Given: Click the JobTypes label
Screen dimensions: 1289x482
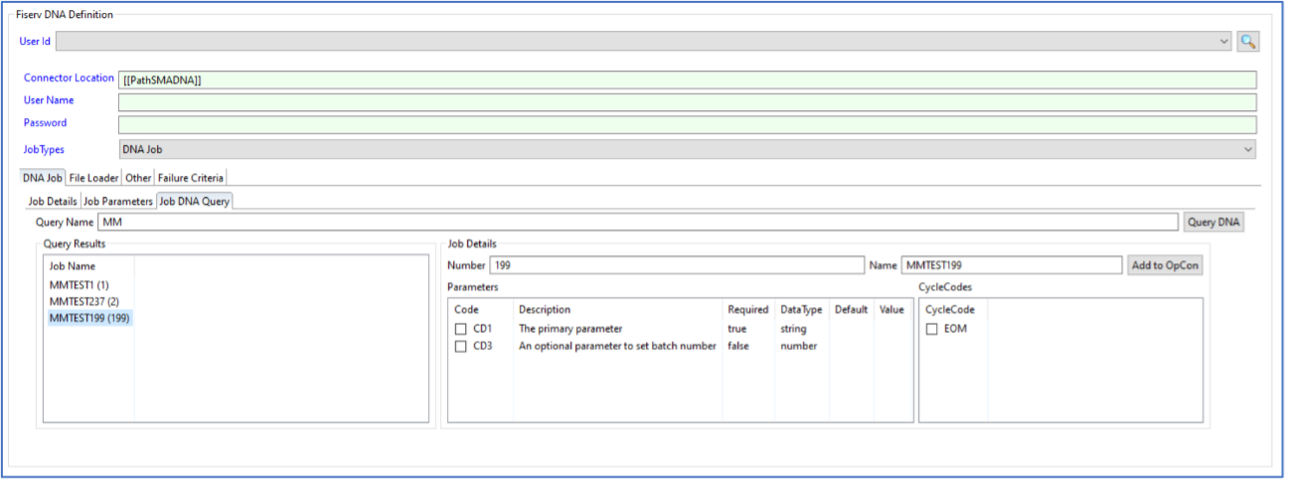Looking at the screenshot, I should tap(44, 149).
